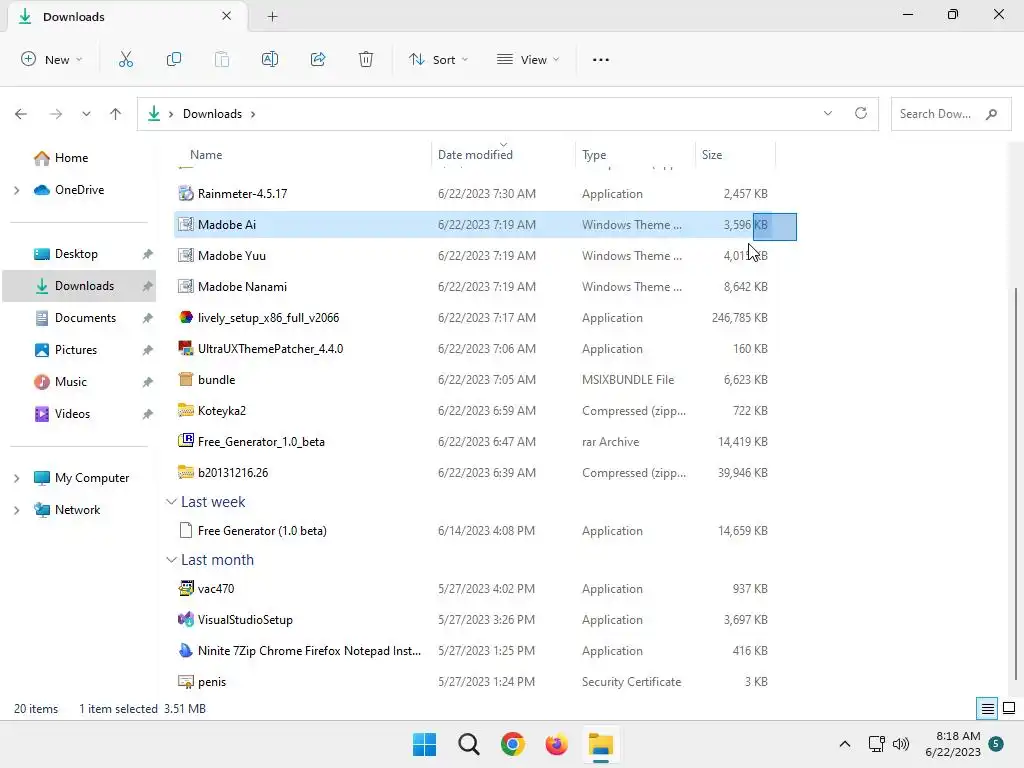
Task: Show hidden tray icons chevron
Action: pyautogui.click(x=844, y=744)
